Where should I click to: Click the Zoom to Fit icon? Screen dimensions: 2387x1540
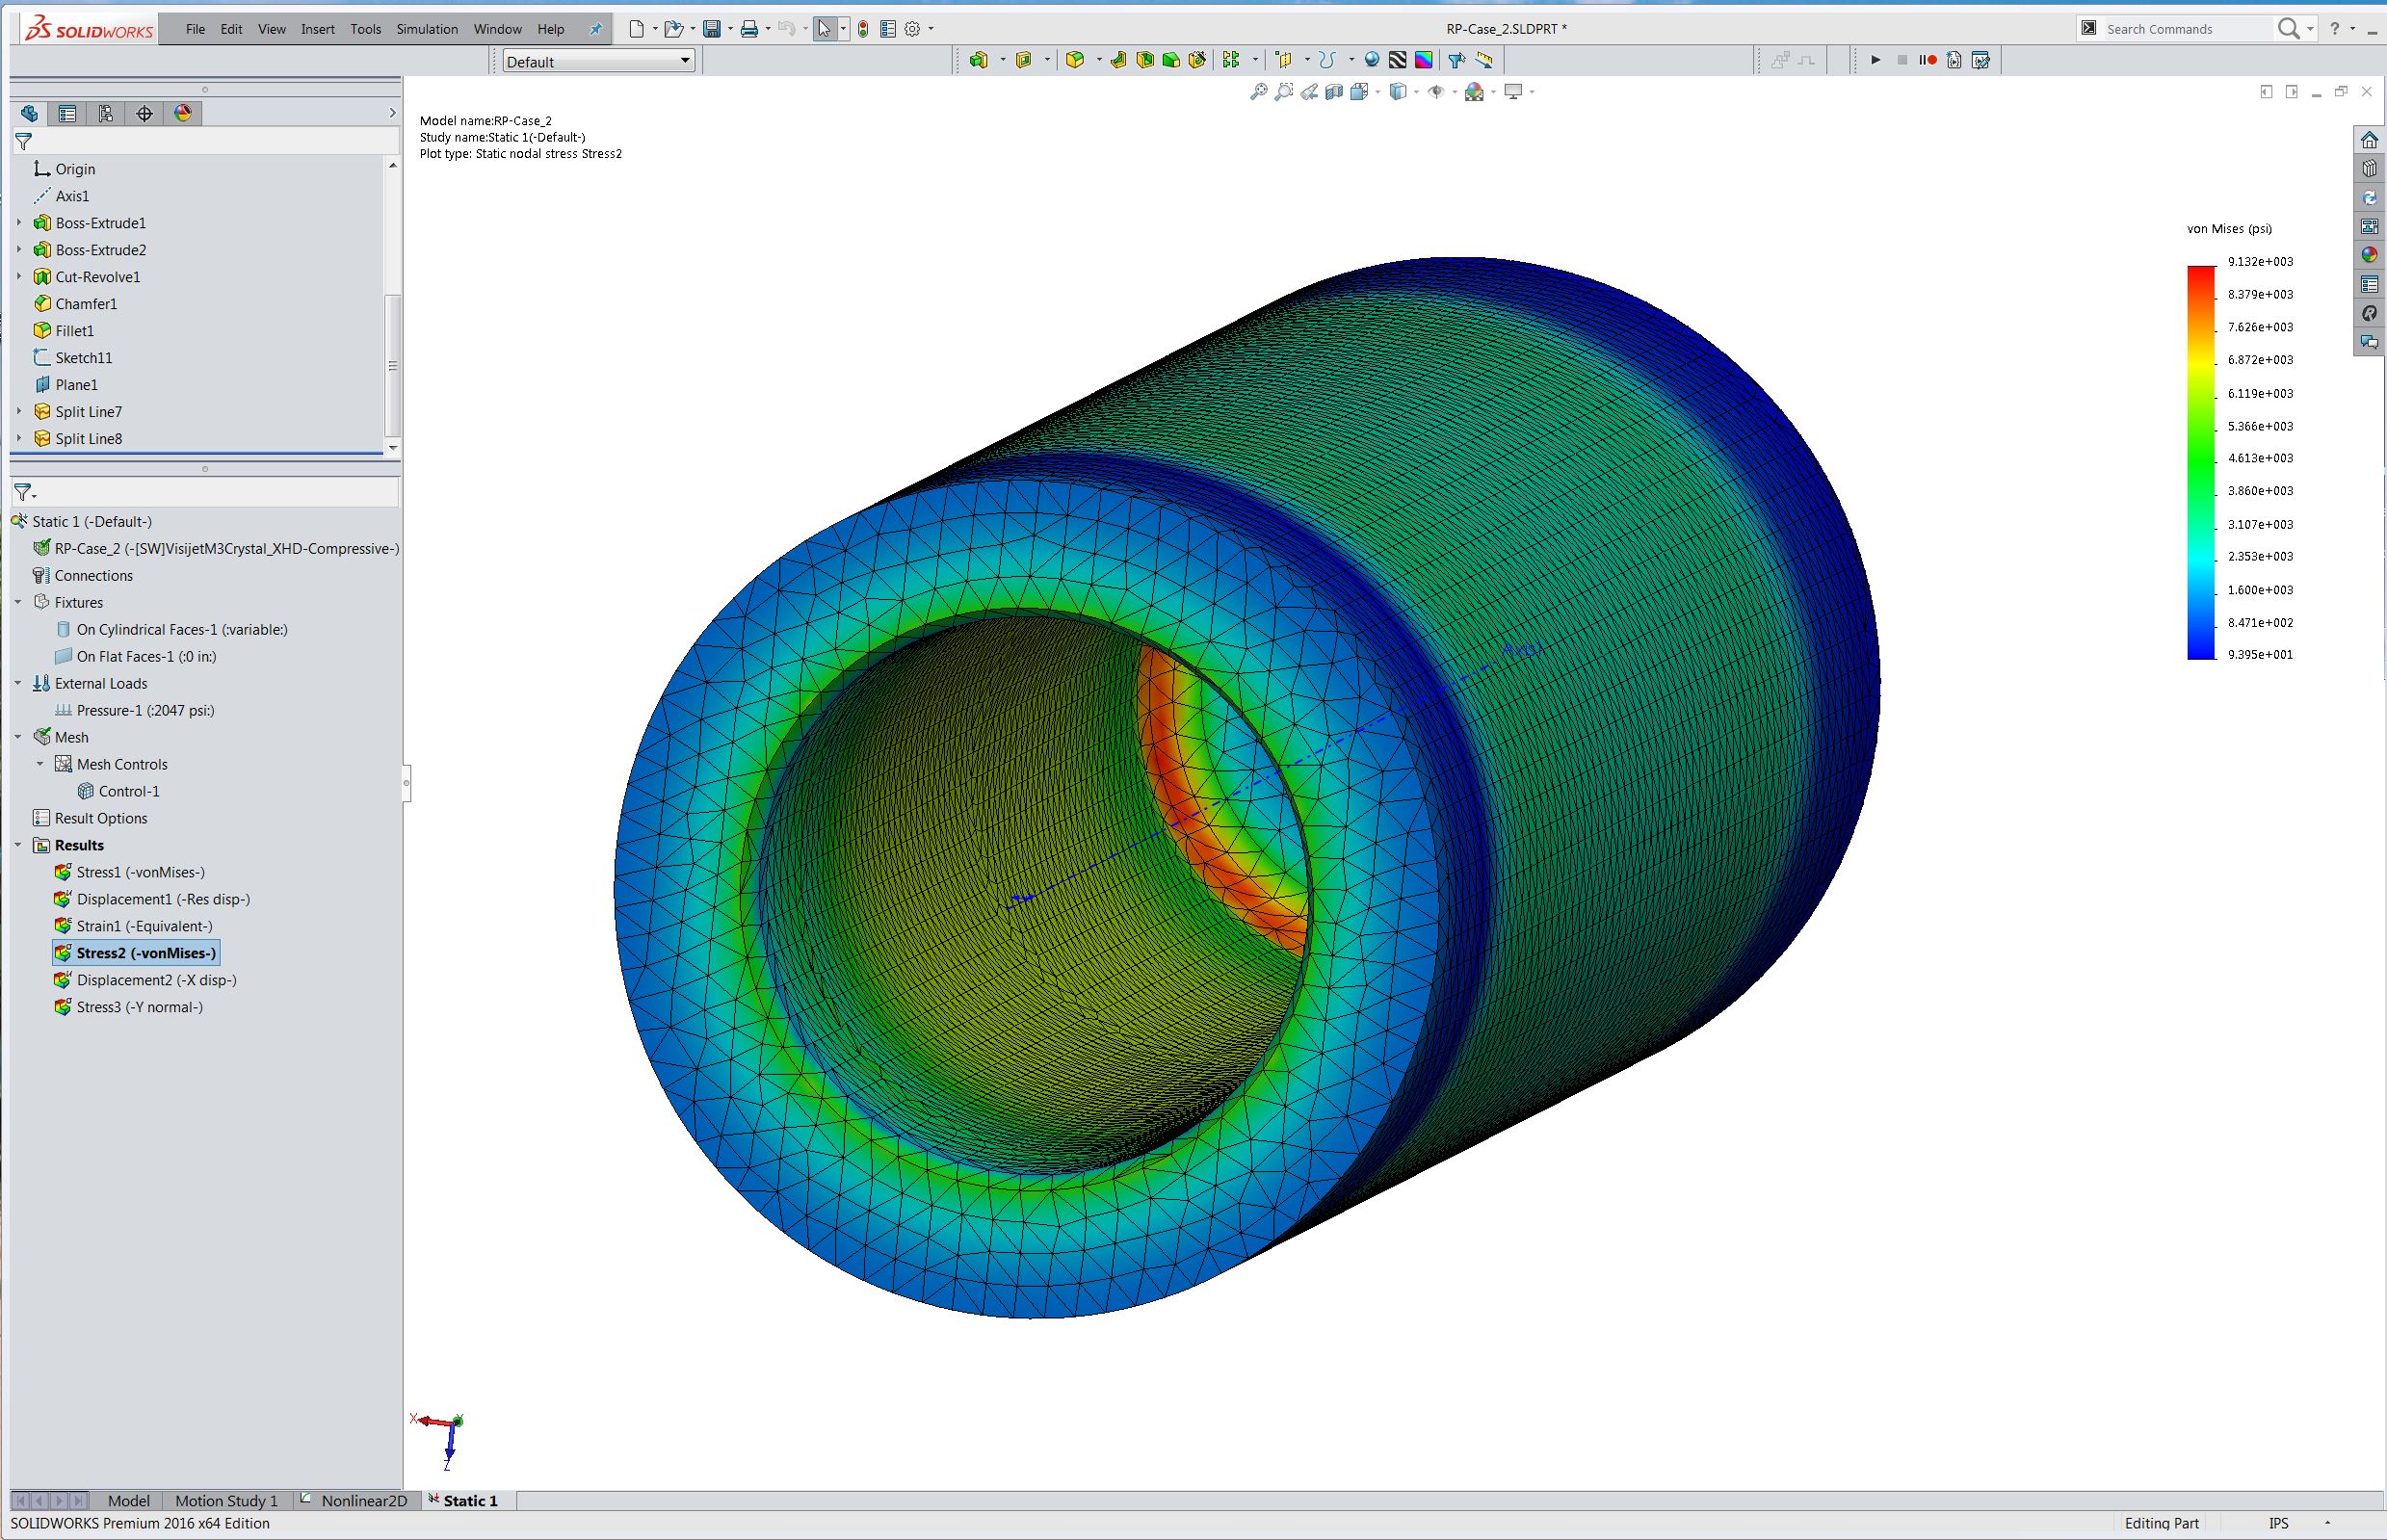click(x=1258, y=92)
